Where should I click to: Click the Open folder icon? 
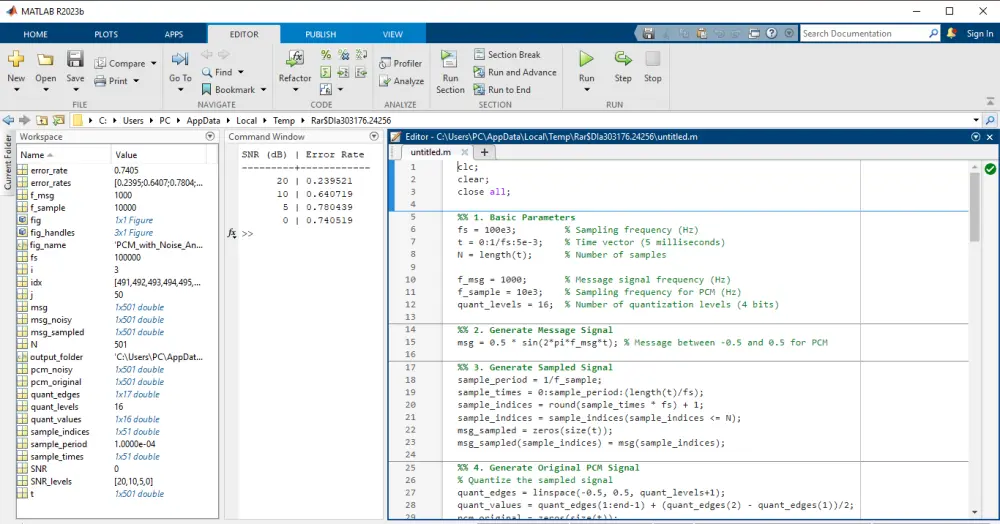pyautogui.click(x=45, y=59)
